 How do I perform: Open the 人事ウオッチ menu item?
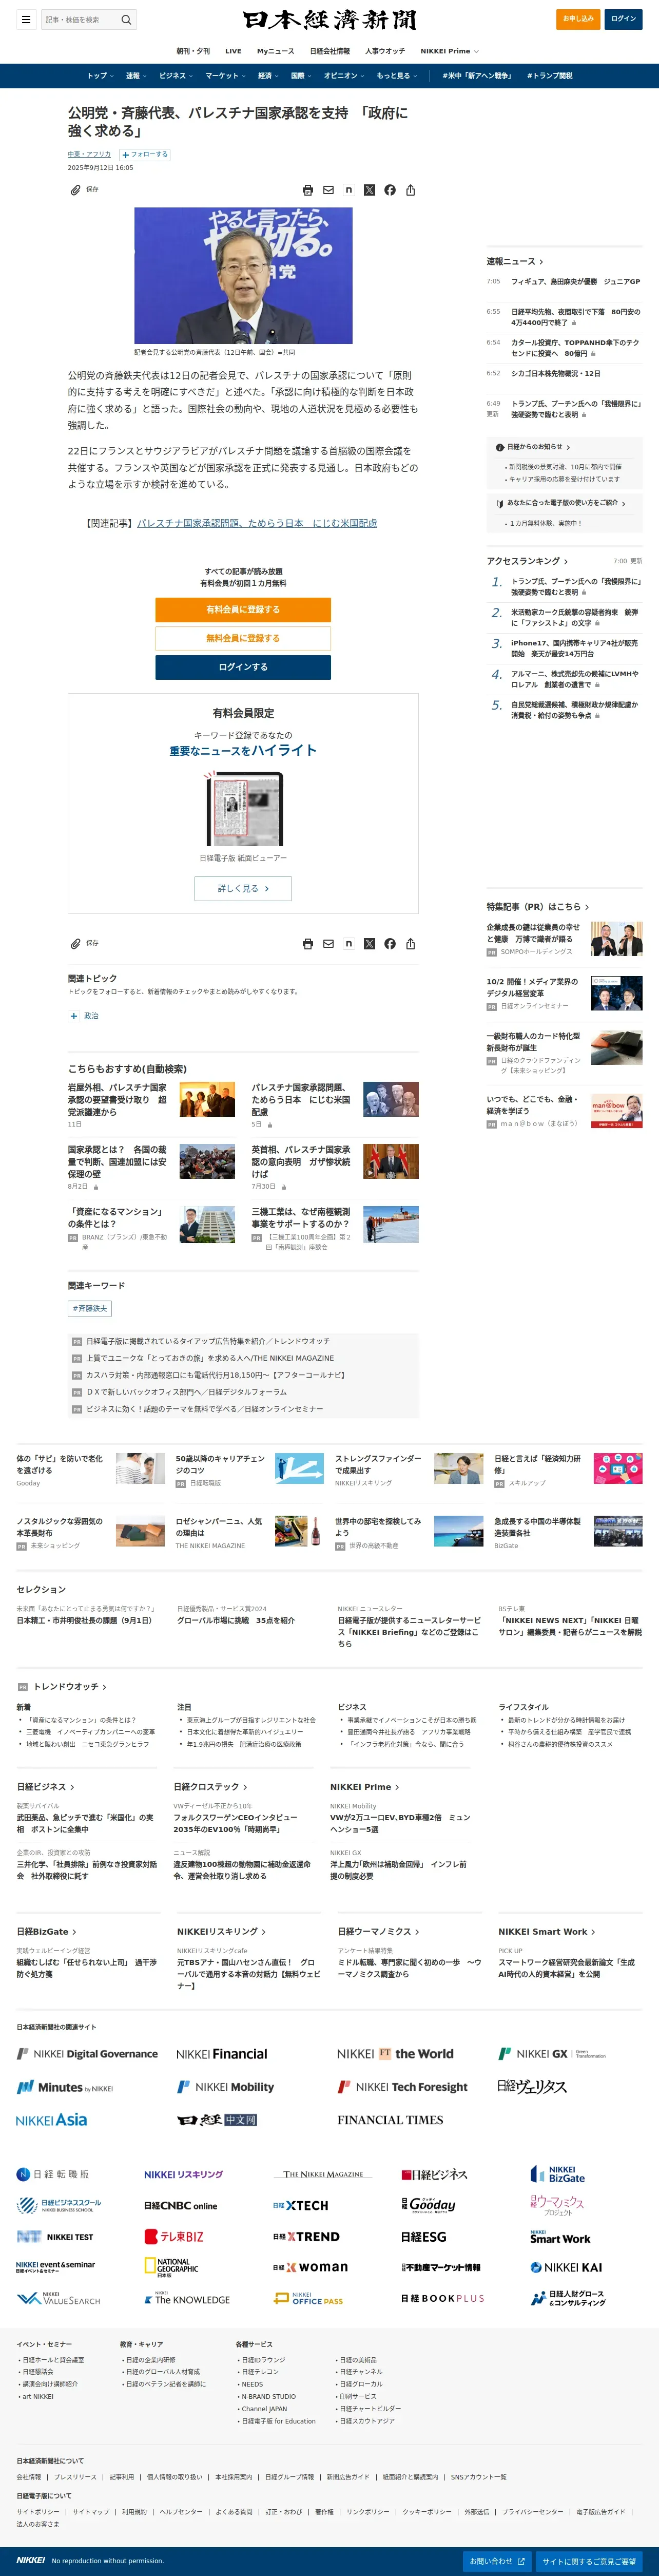click(x=385, y=51)
